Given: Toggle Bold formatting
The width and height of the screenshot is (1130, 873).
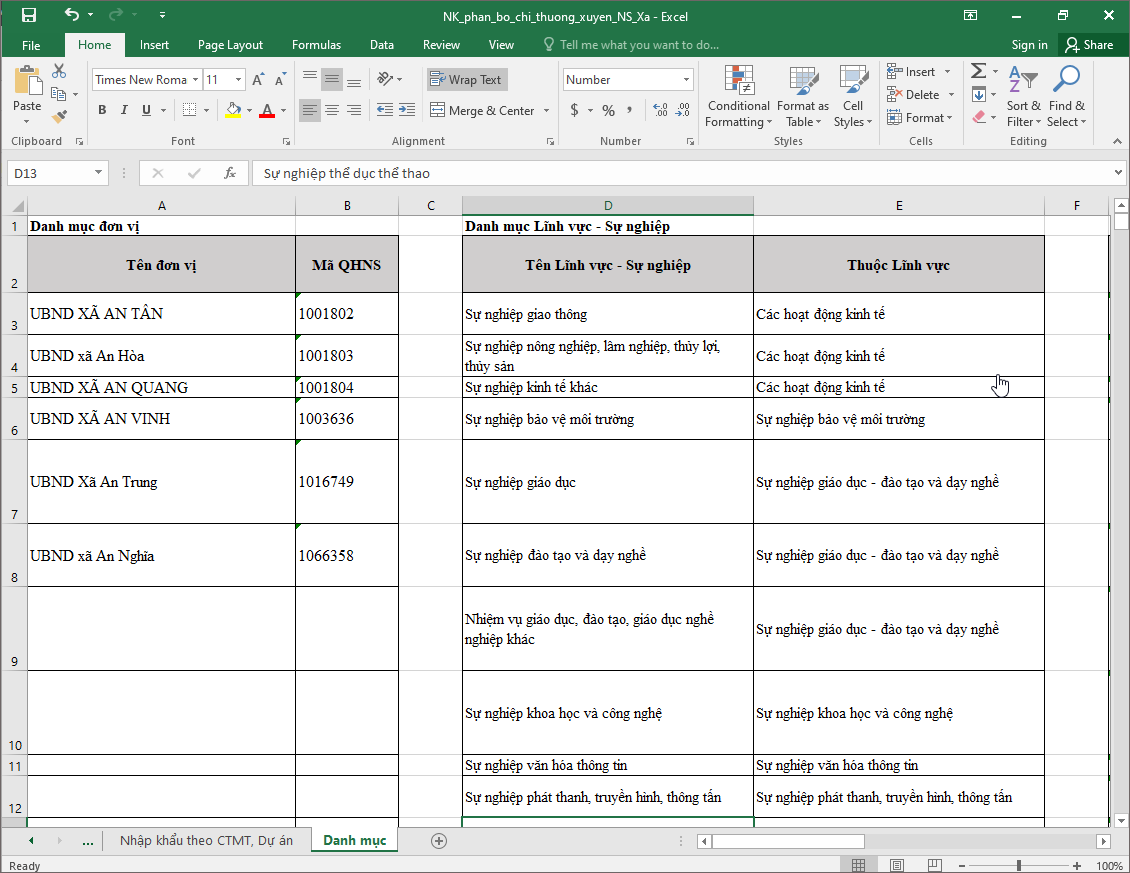Looking at the screenshot, I should [102, 110].
